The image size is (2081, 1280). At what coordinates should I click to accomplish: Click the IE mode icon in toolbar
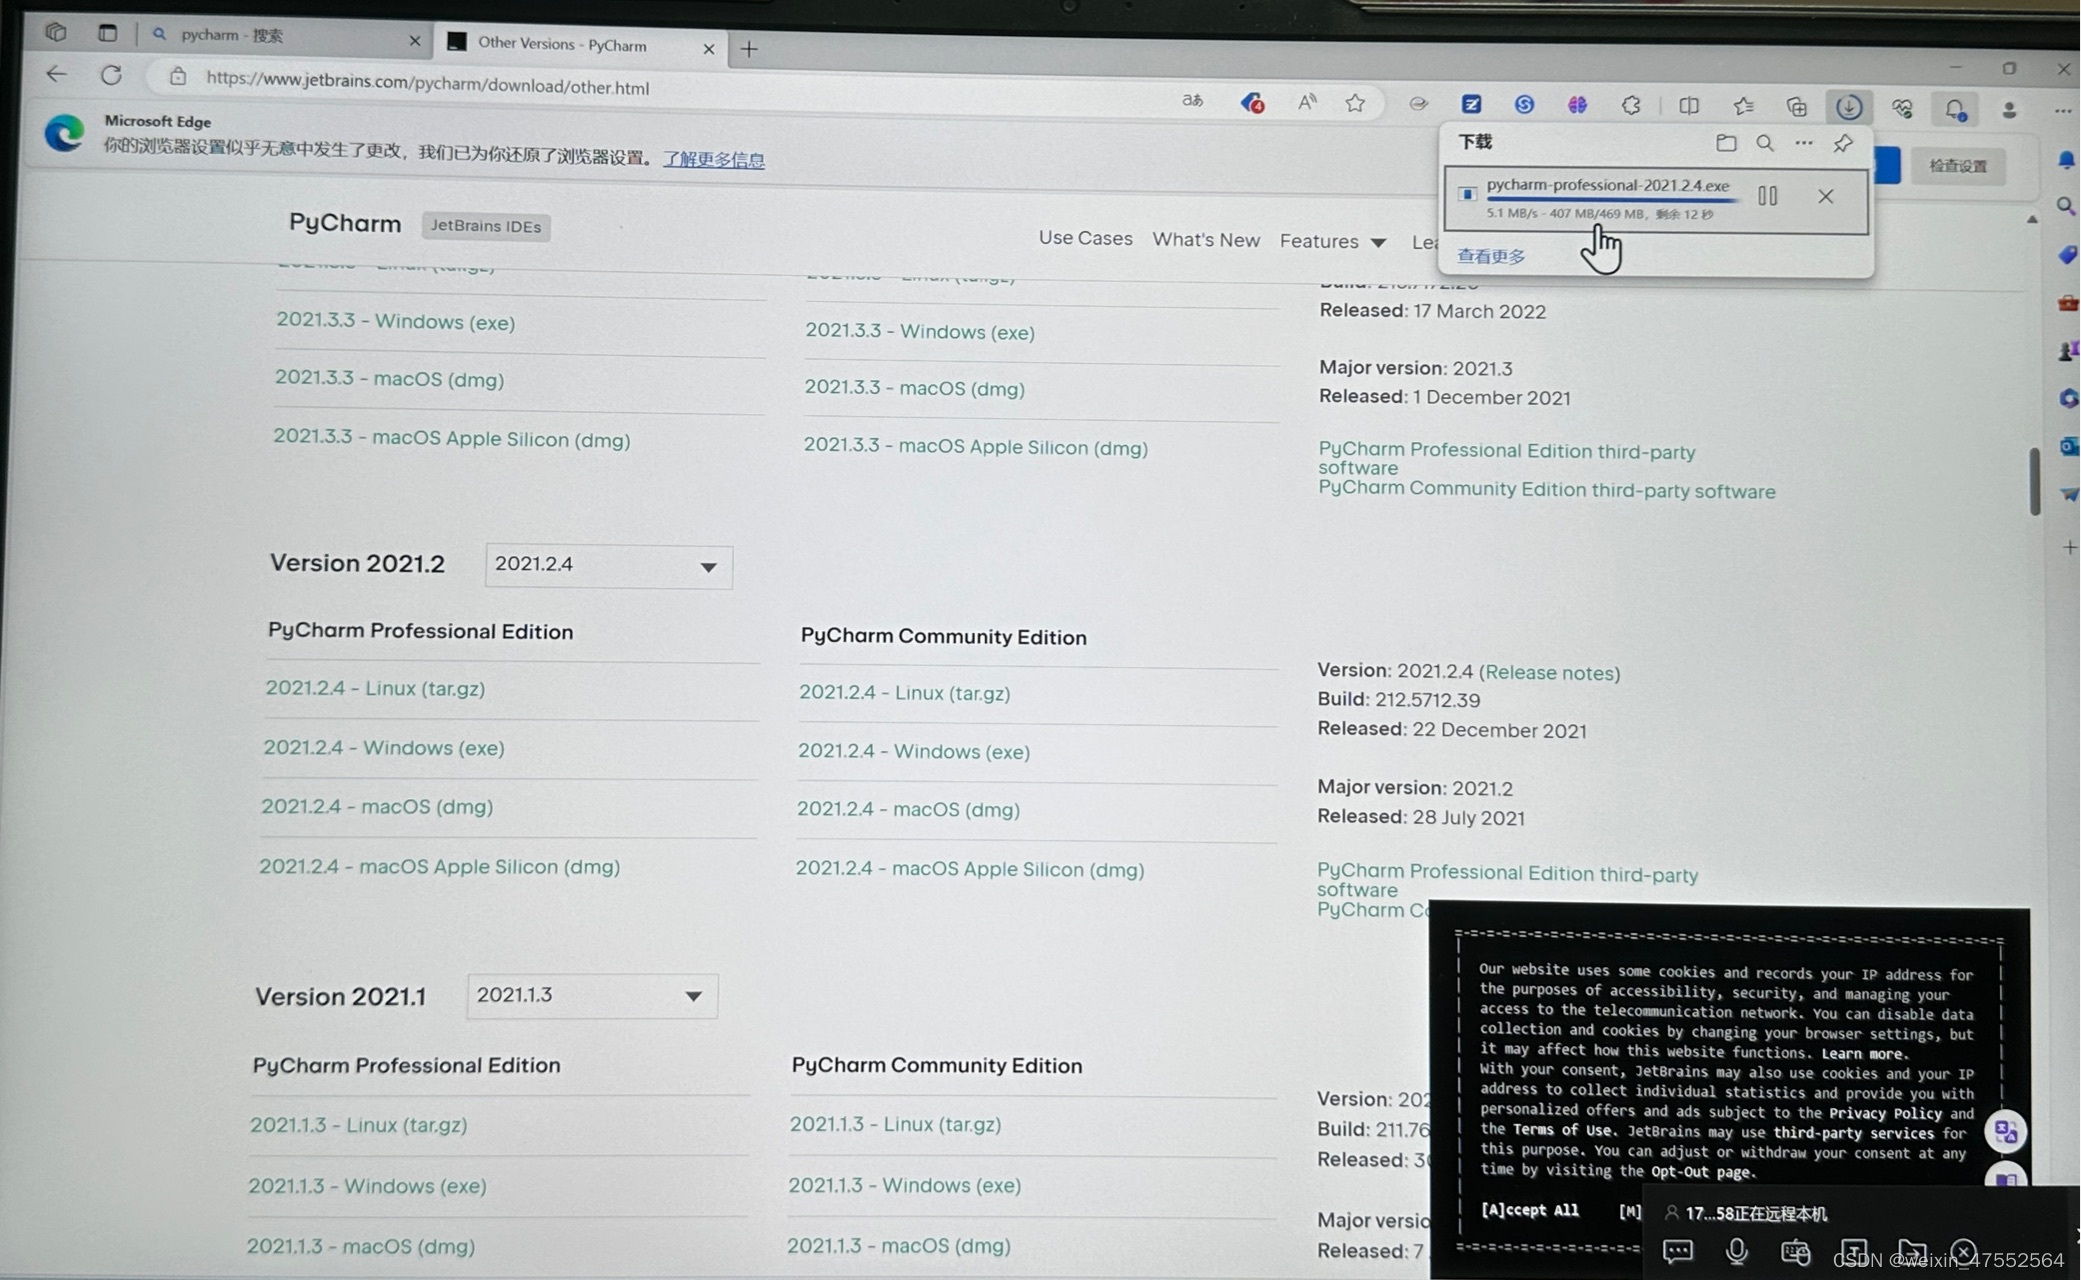[1418, 103]
